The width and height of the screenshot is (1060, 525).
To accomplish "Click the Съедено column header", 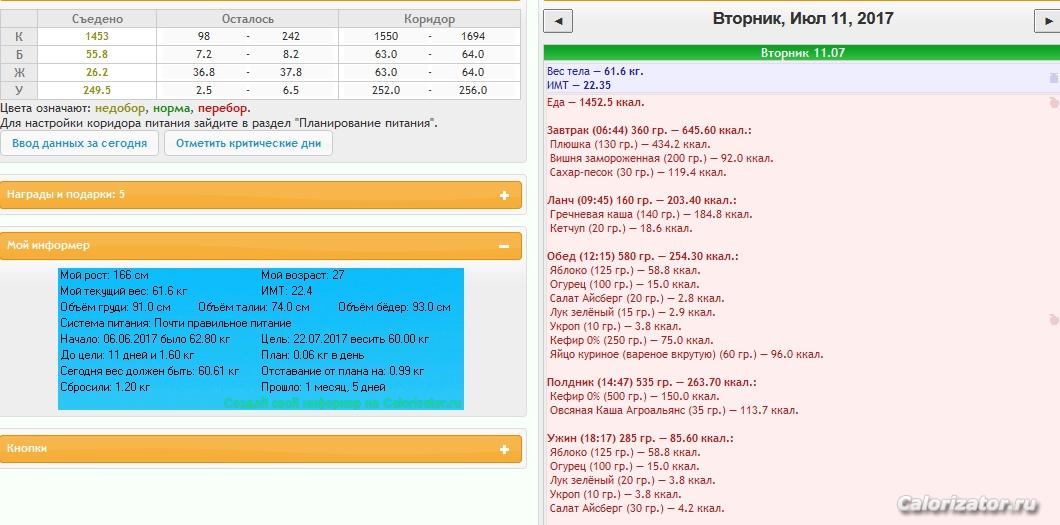I will 98,19.
